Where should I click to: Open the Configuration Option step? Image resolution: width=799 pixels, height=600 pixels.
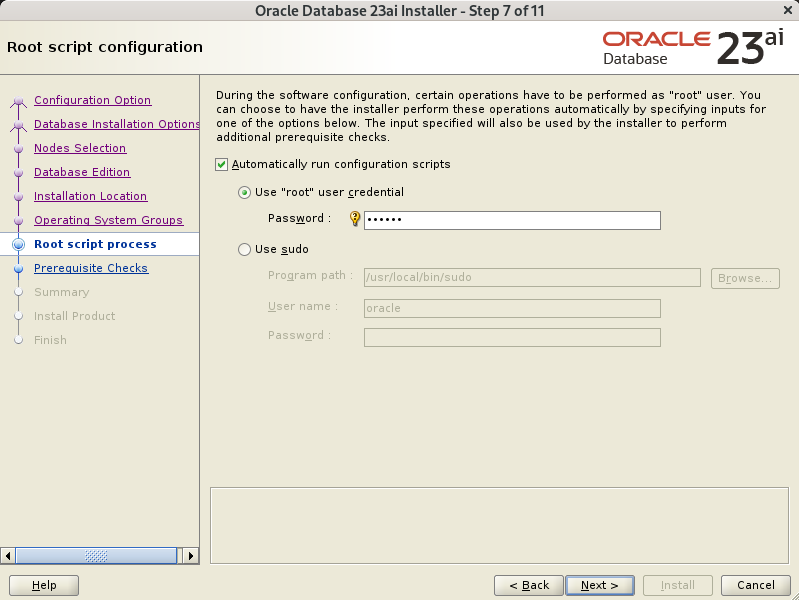click(92, 100)
